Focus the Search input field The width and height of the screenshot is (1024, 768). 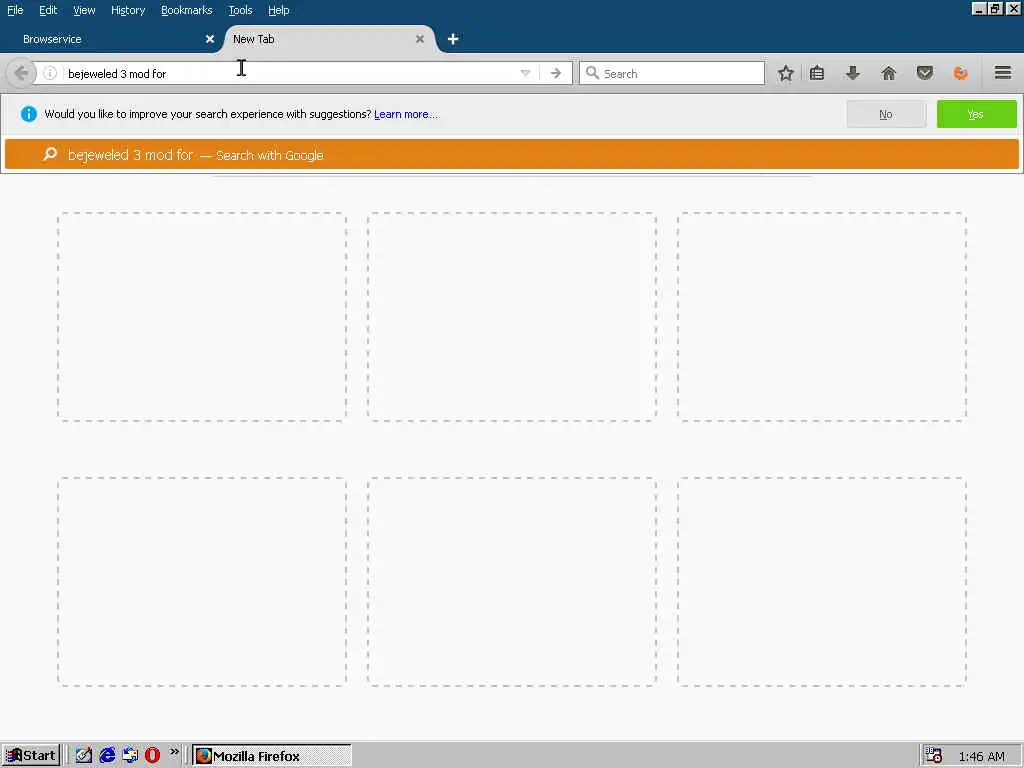click(x=671, y=73)
